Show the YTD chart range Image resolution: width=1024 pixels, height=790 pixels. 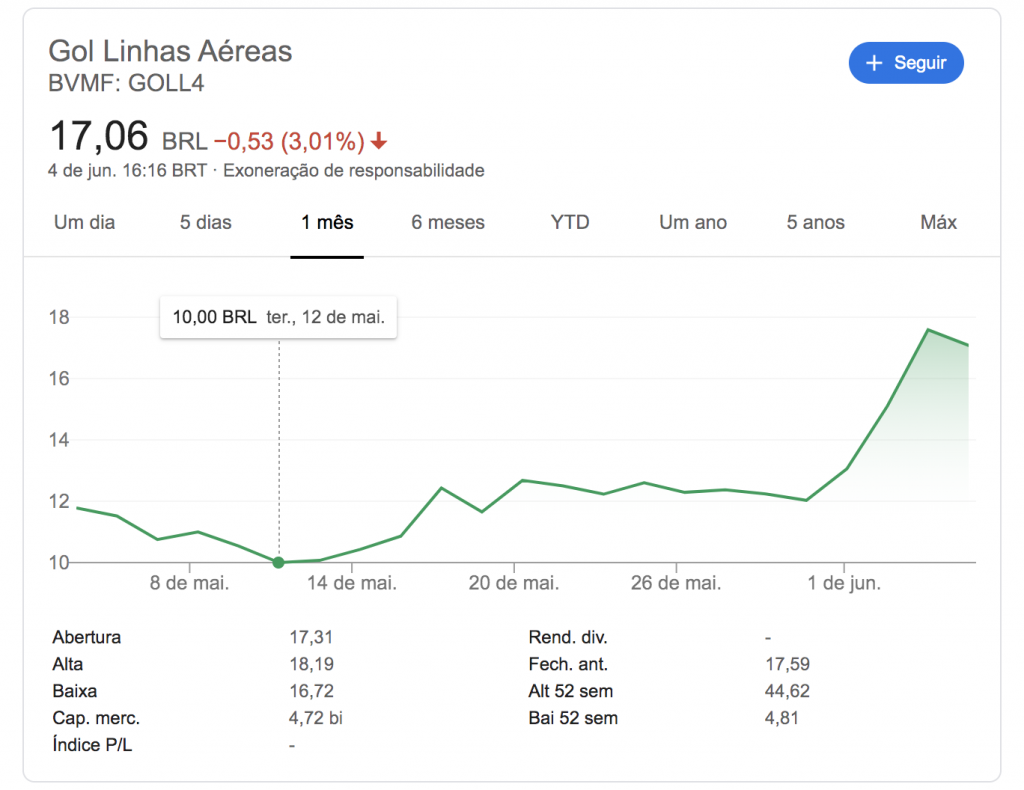point(570,223)
